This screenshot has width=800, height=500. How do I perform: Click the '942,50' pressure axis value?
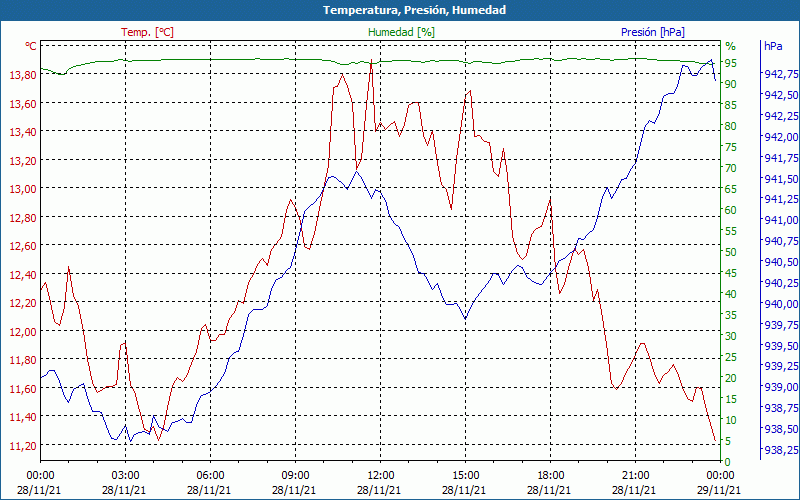pos(782,95)
